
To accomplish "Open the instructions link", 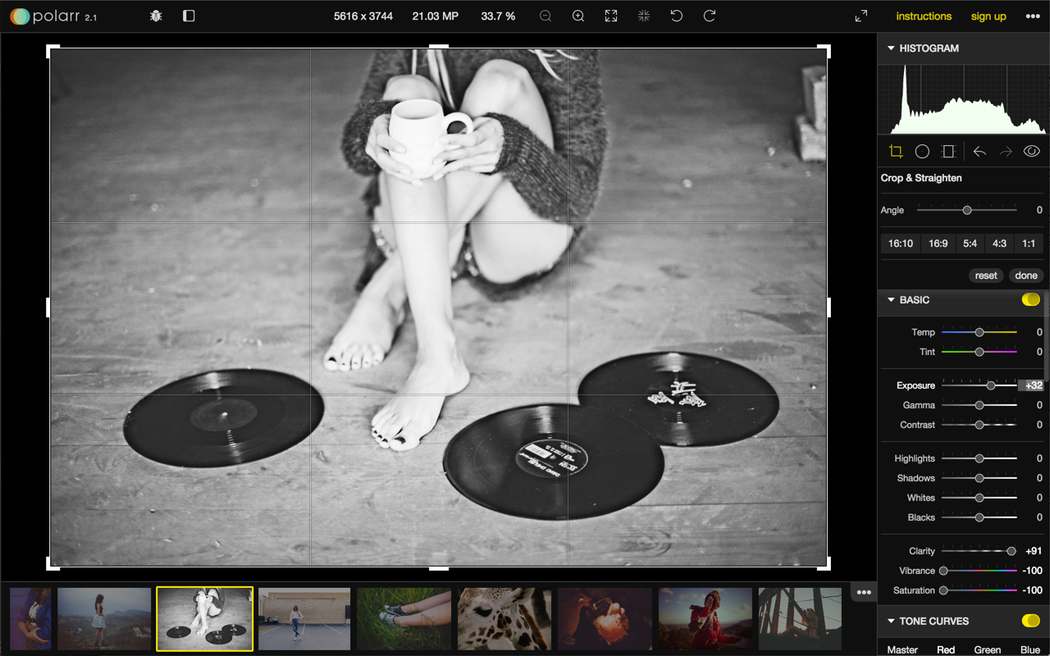I will [x=923, y=16].
